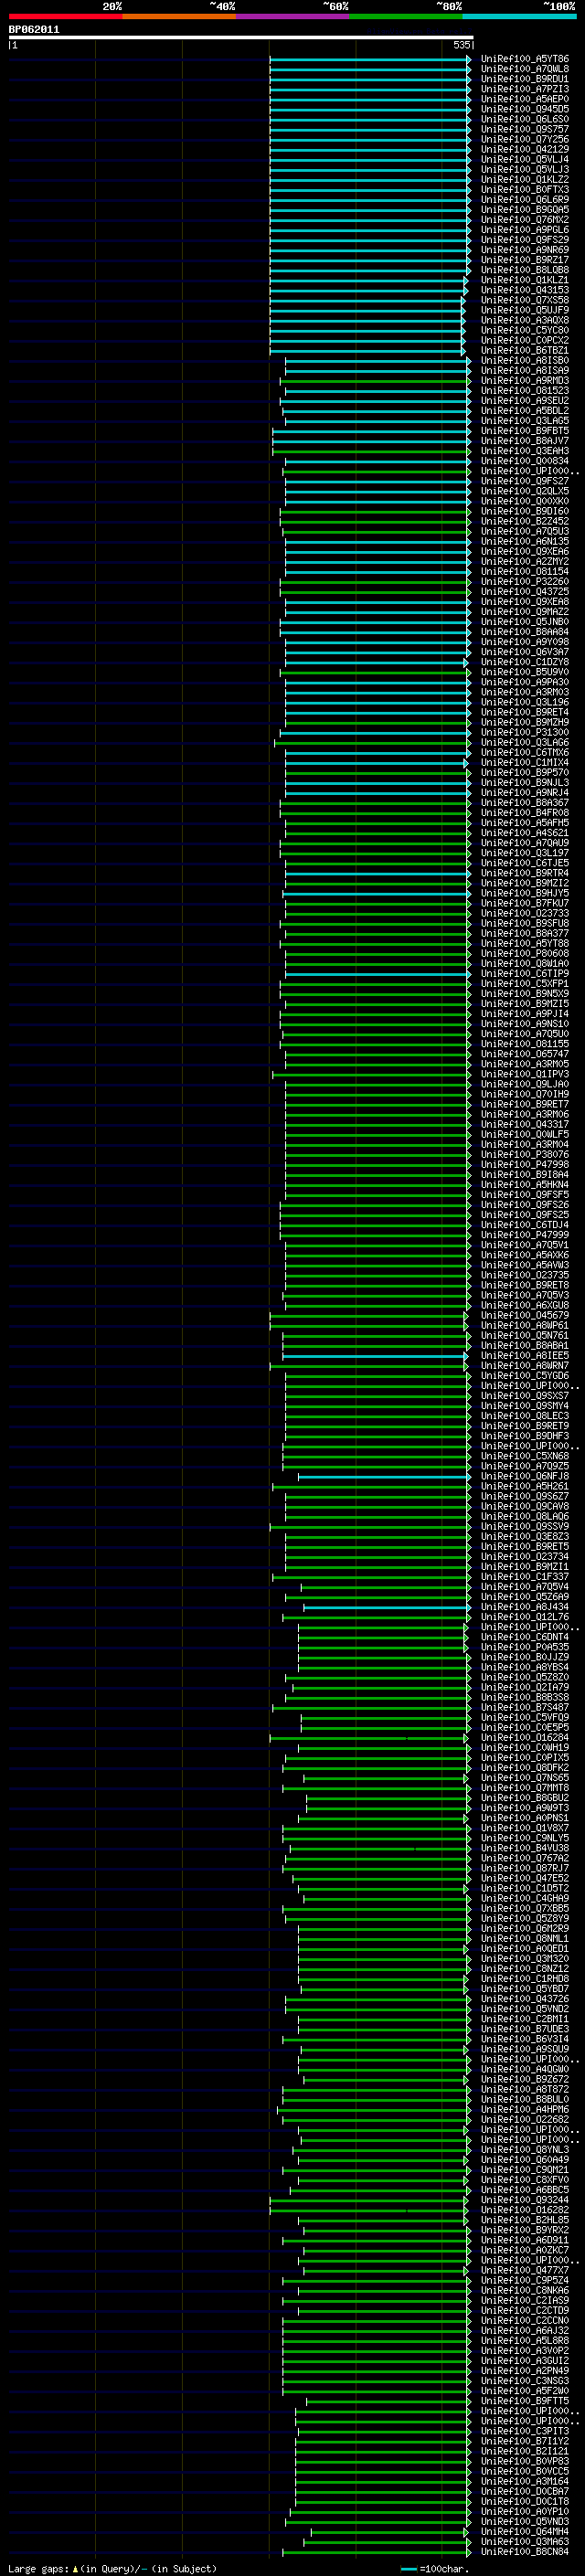
Task: Select hit label UniRef100_O45679
Action: 525,1316
